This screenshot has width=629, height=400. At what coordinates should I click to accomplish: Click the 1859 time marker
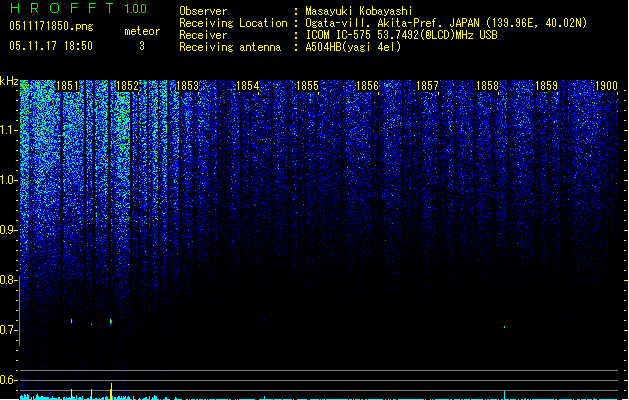(546, 85)
